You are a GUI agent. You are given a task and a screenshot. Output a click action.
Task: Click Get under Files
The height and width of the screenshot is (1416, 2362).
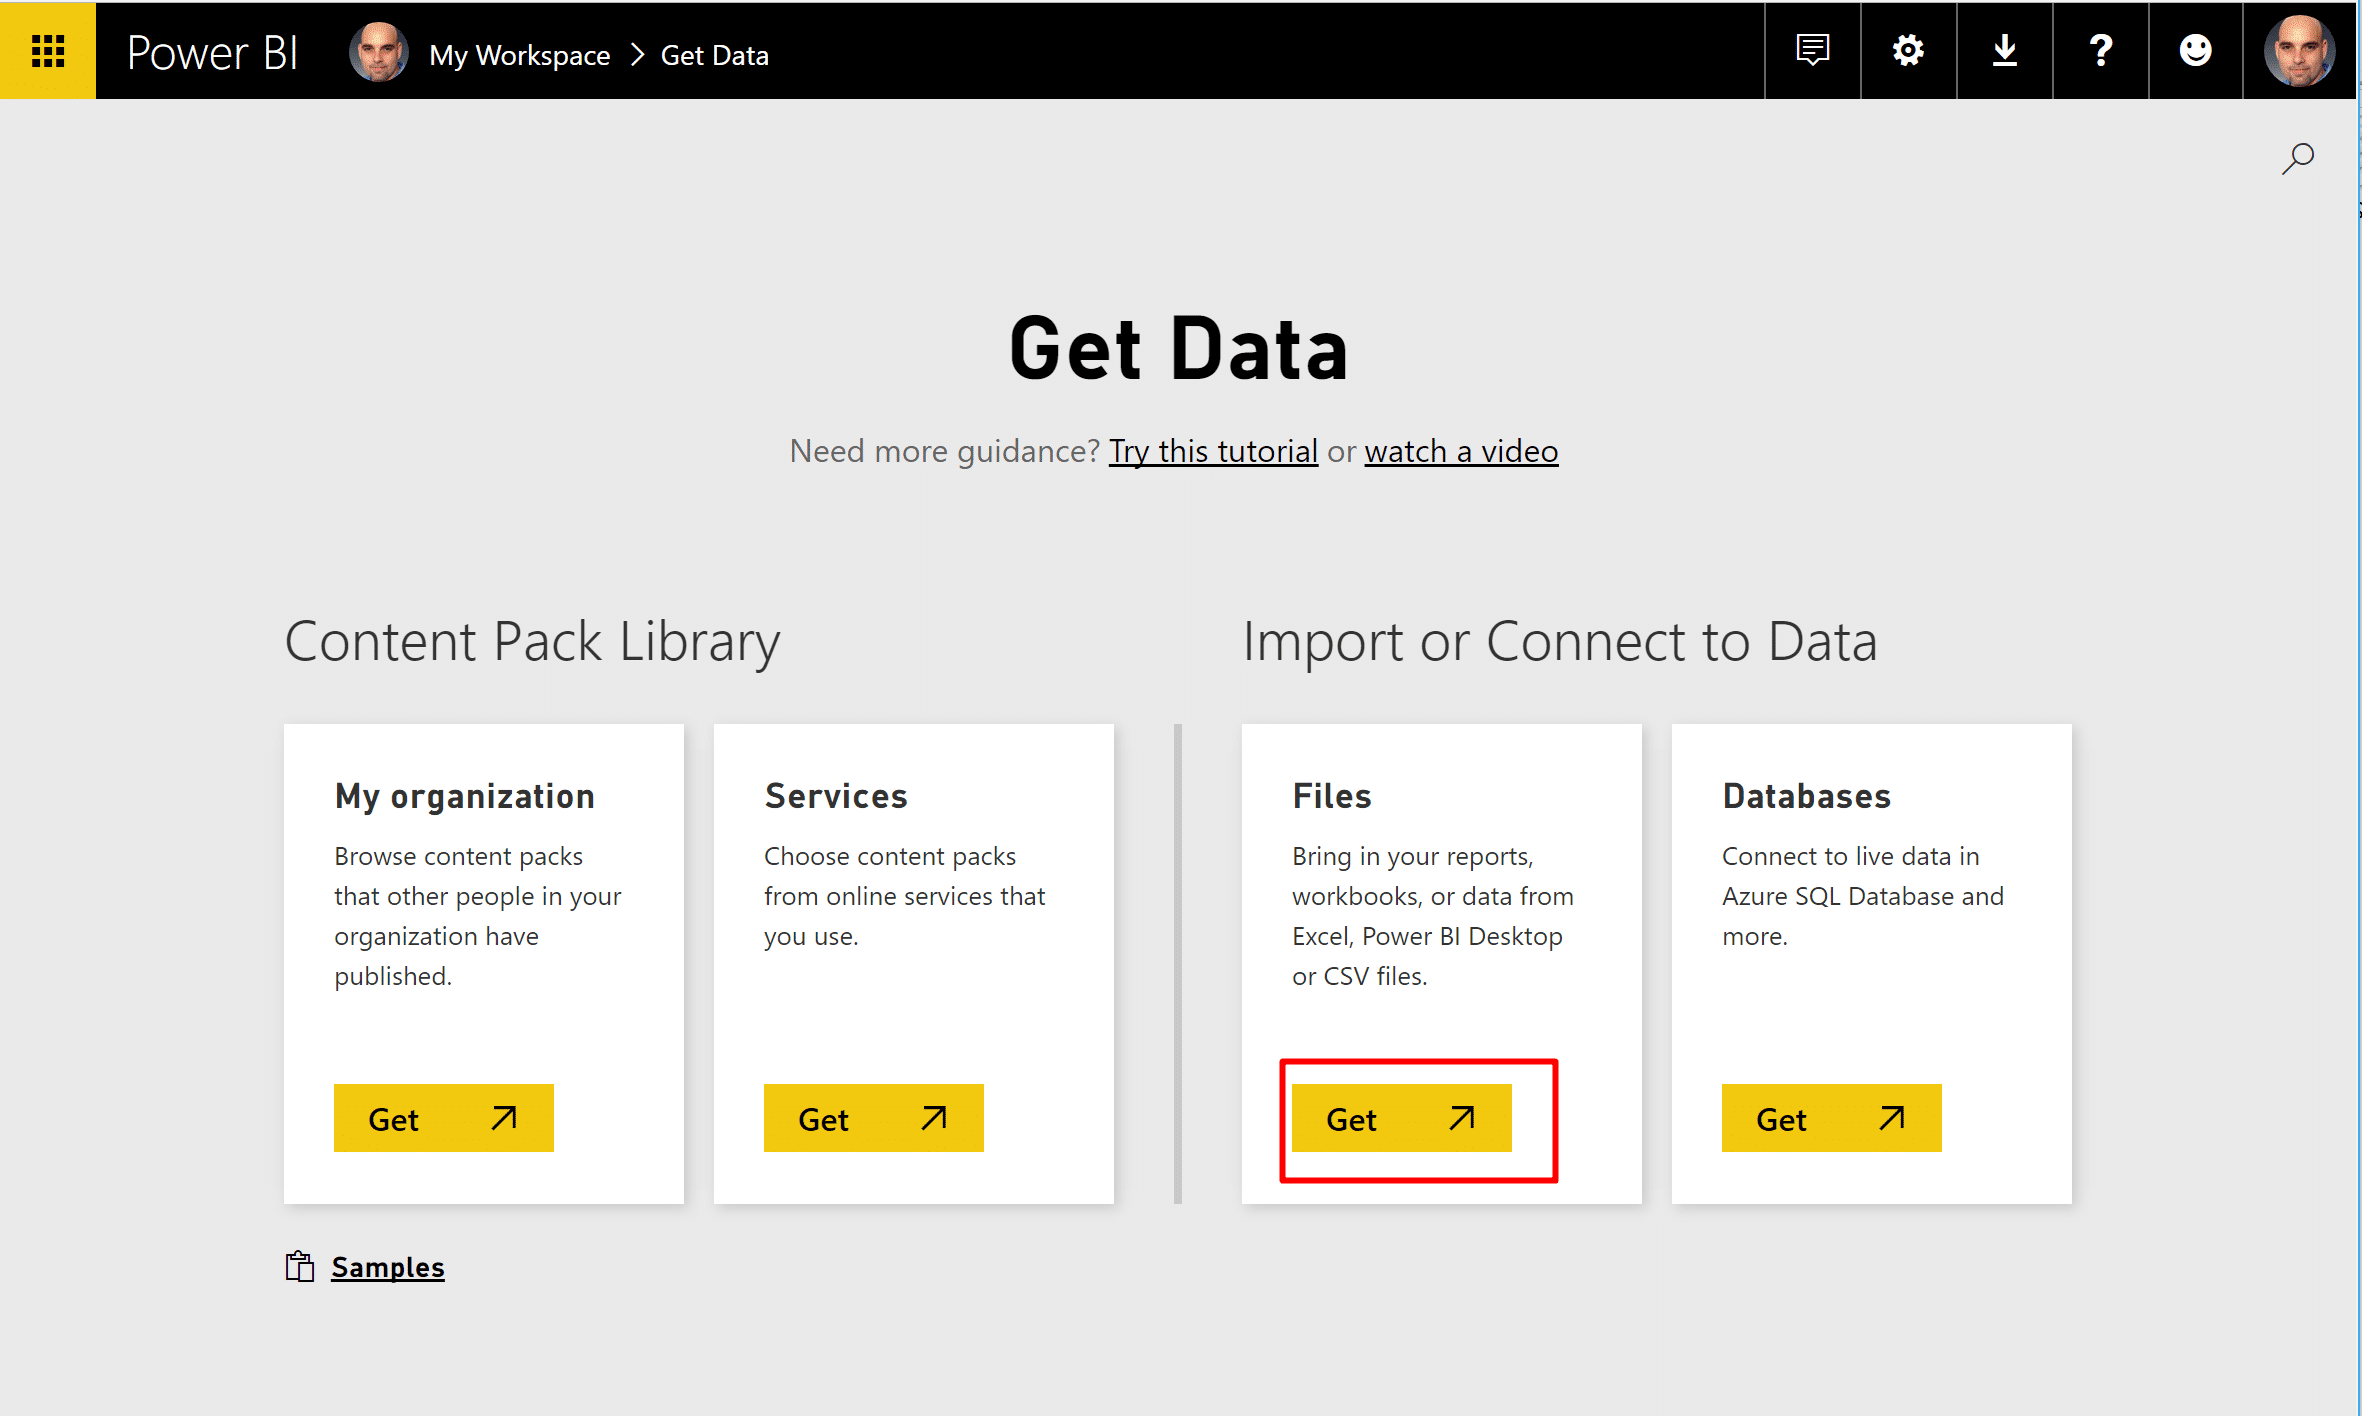[1401, 1118]
